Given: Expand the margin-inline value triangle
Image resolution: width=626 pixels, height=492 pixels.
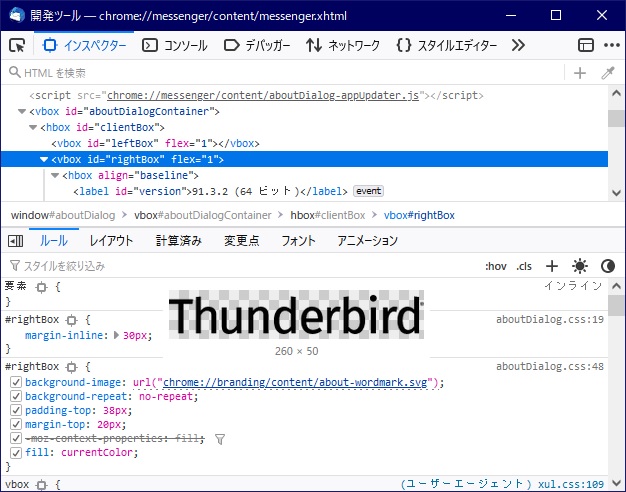Looking at the screenshot, I should [115, 336].
